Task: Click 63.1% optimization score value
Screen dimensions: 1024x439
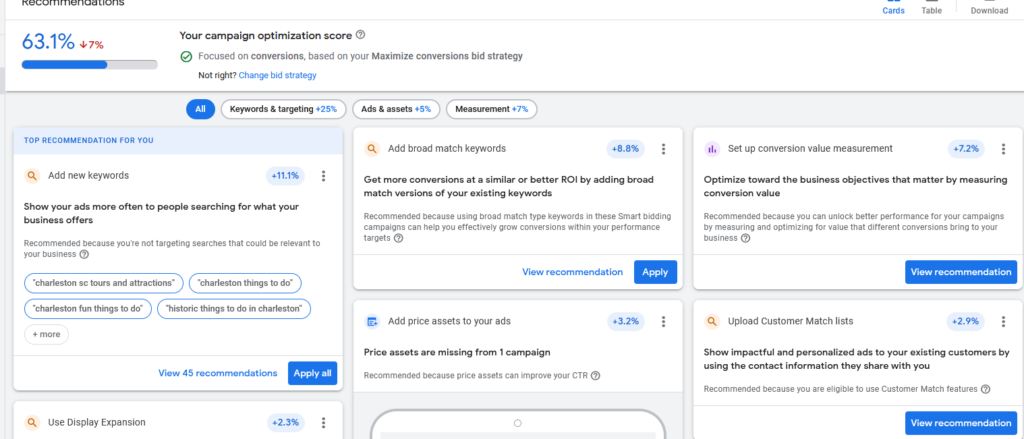Action: click(48, 42)
